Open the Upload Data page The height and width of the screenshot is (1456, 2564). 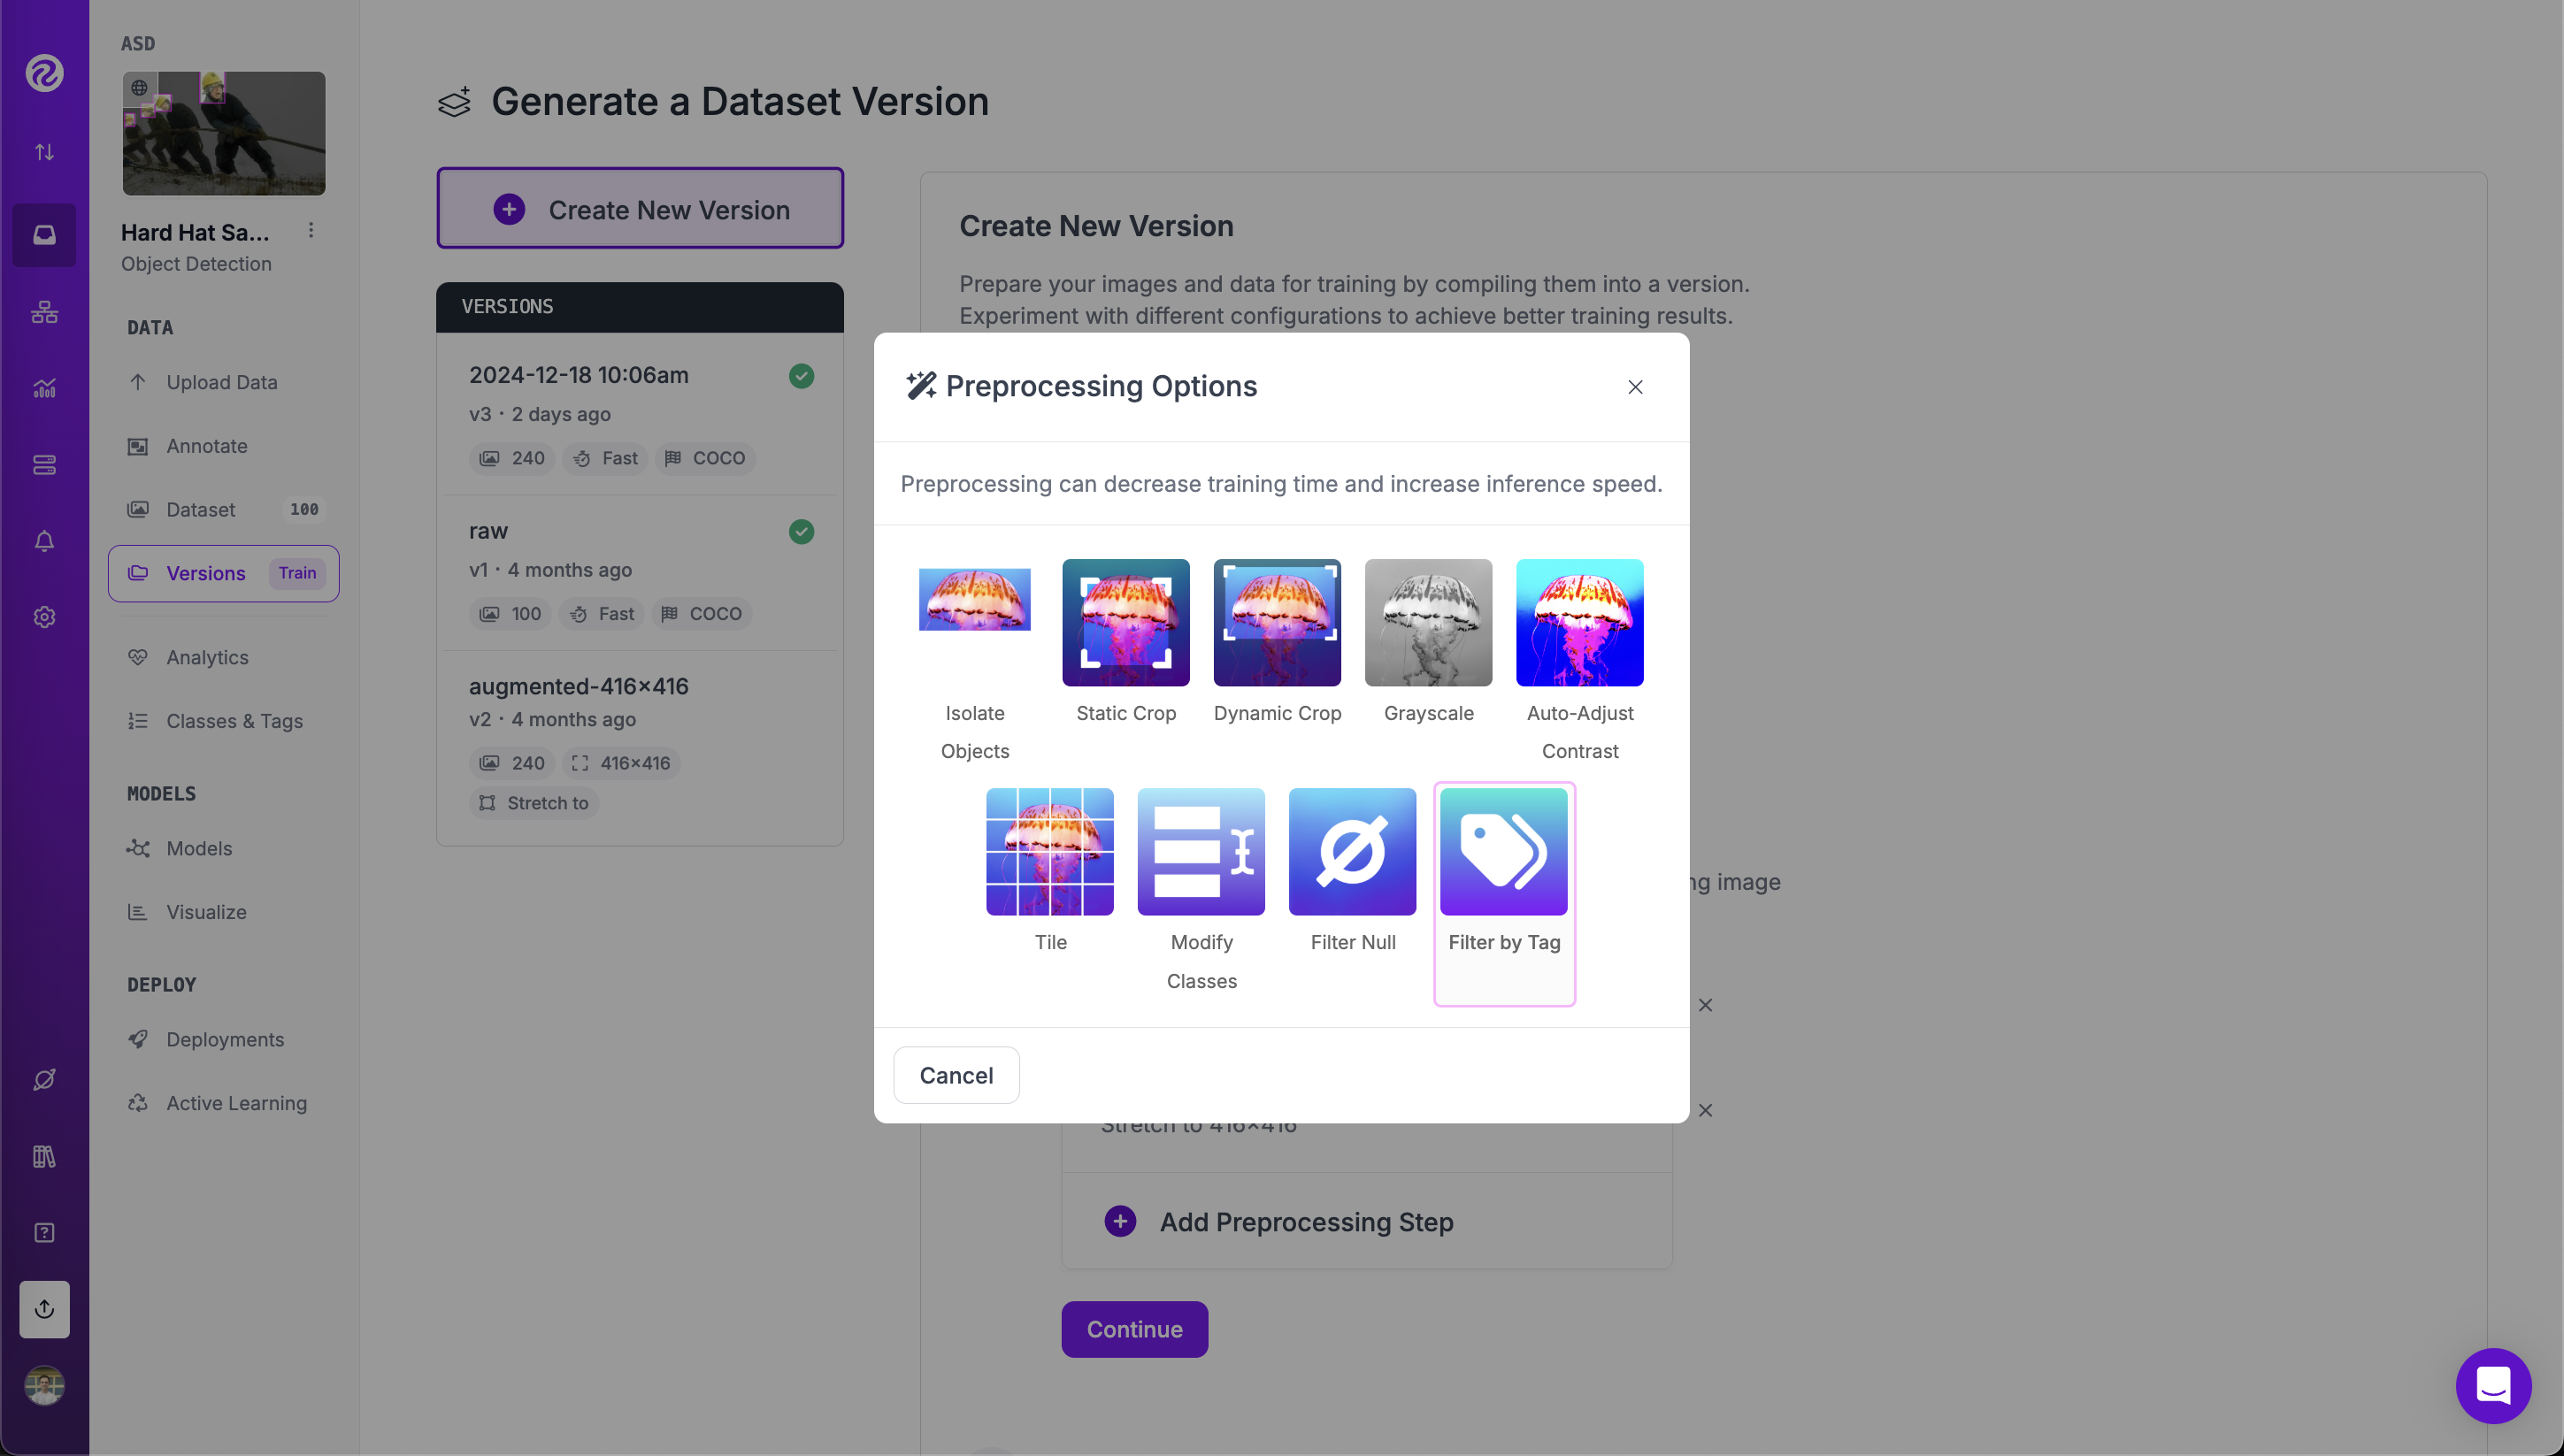[221, 382]
